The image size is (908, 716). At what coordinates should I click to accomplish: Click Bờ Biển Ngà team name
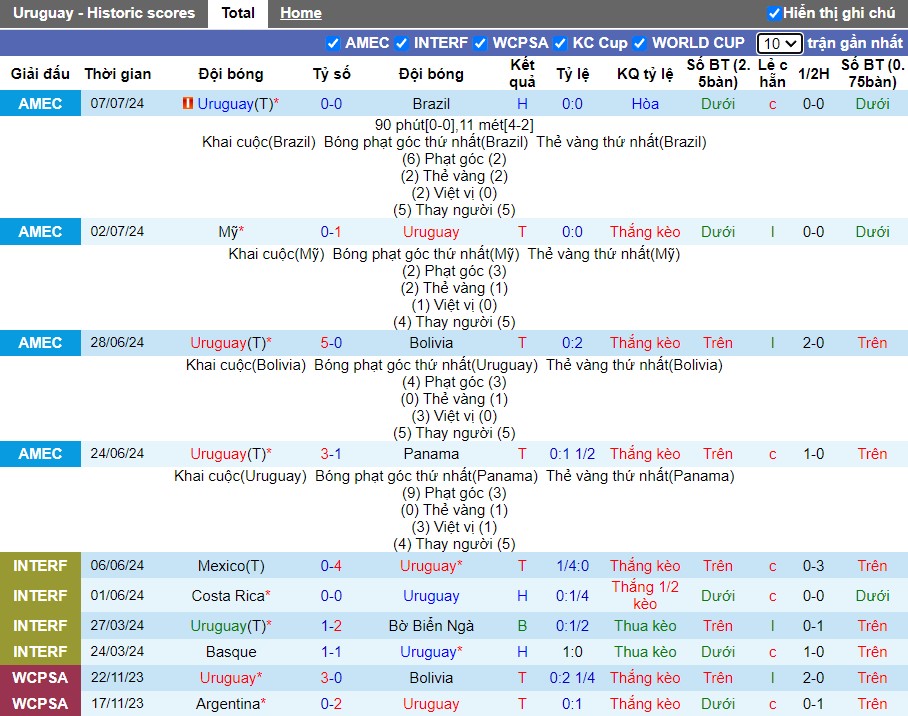tap(431, 626)
